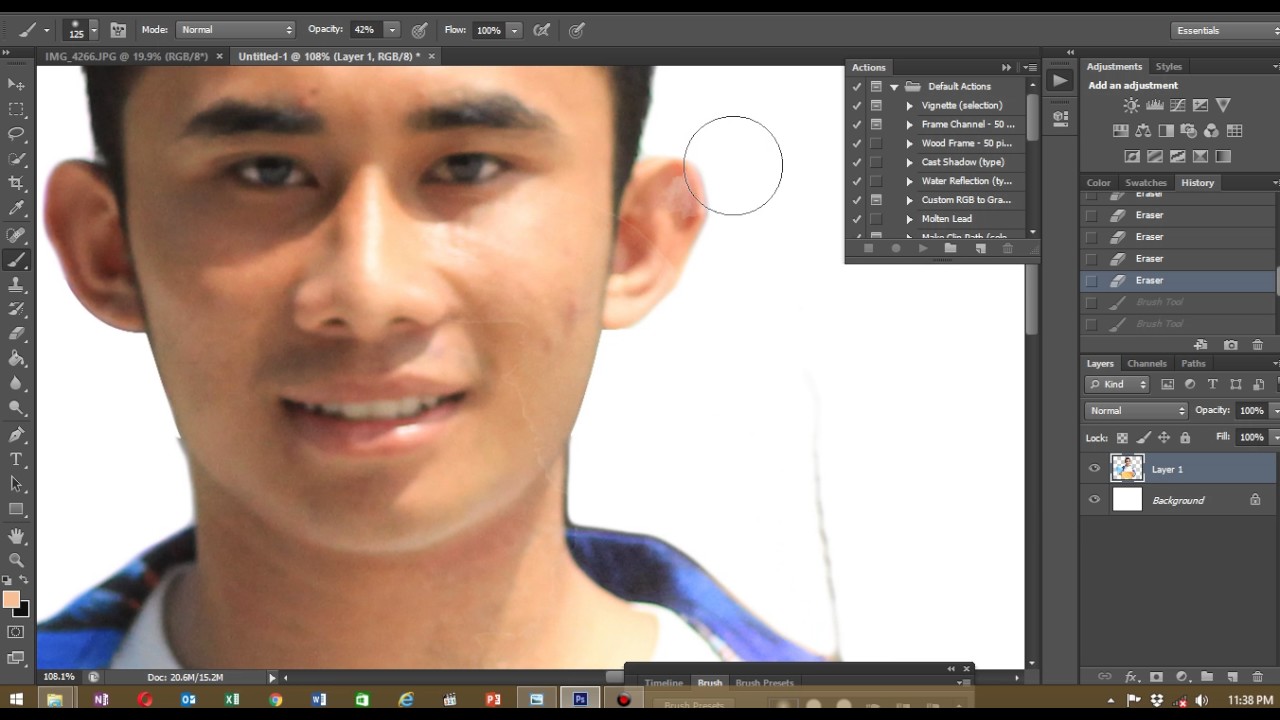Viewport: 1280px width, 720px height.
Task: Add a Curves adjustment
Action: click(x=1177, y=105)
